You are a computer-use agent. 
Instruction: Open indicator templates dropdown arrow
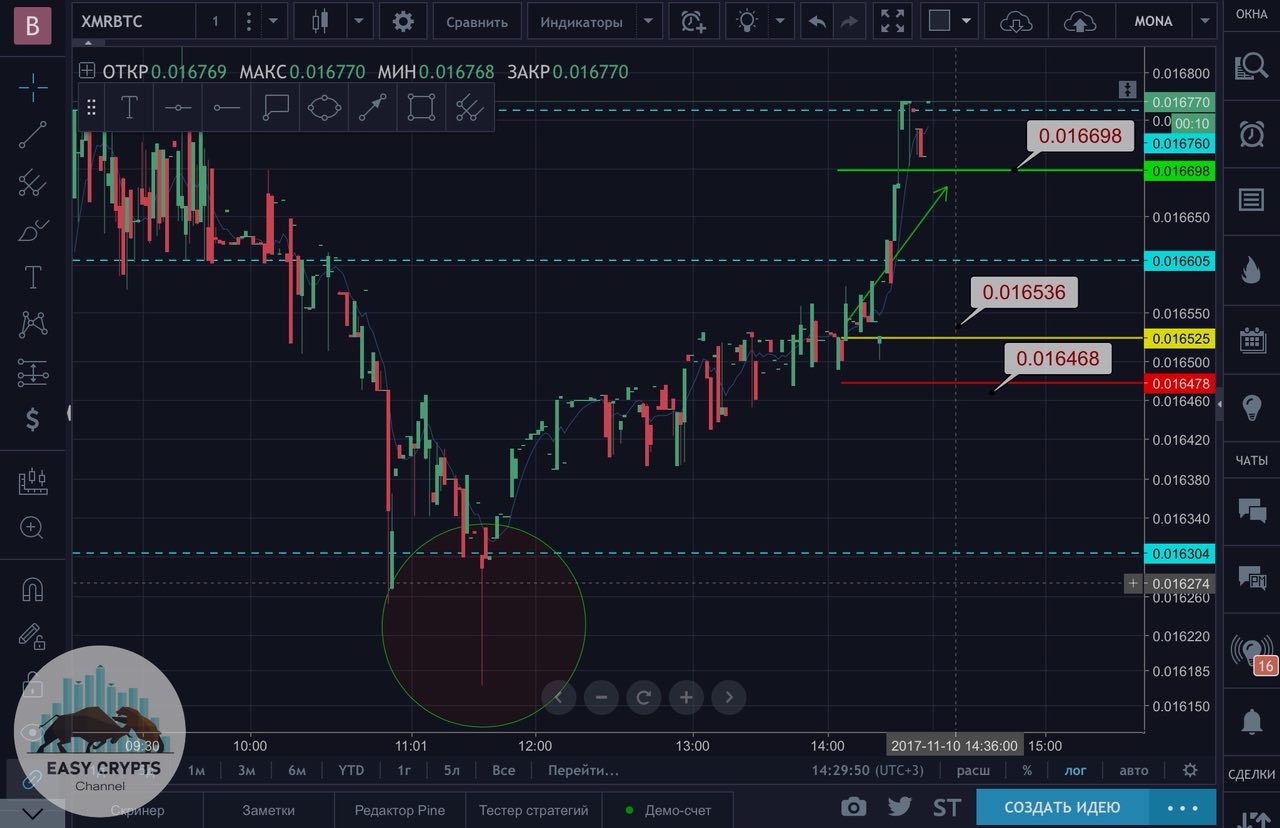pyautogui.click(x=649, y=21)
